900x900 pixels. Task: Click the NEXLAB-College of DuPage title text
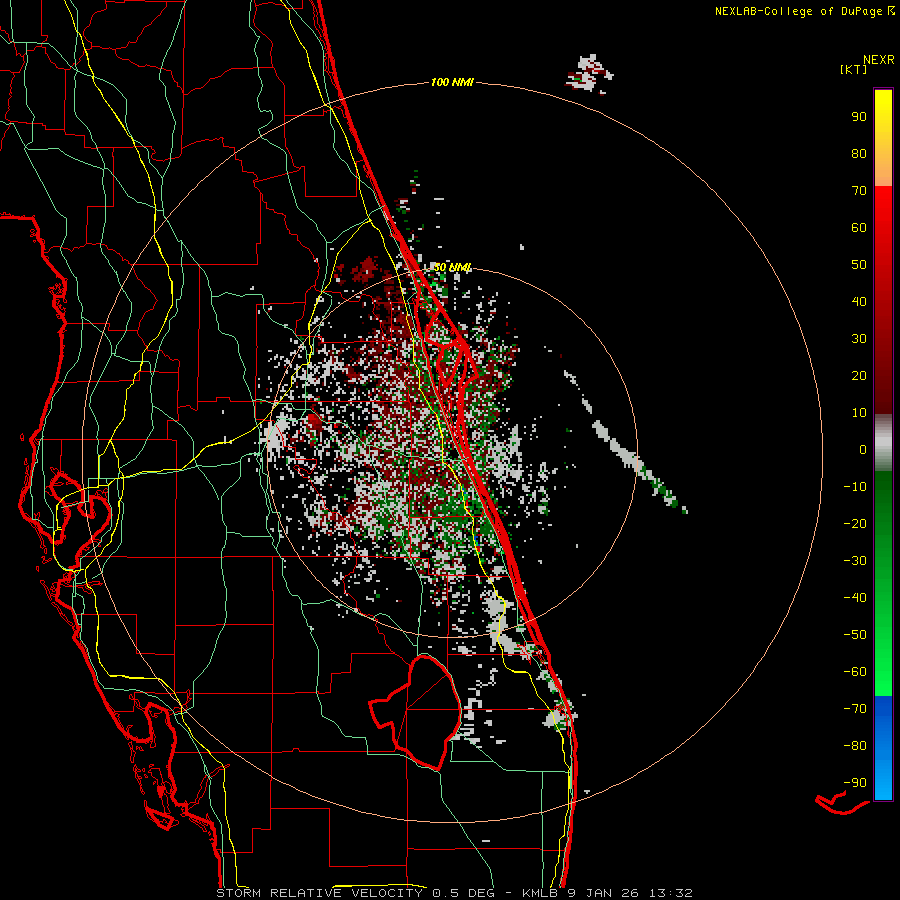tap(798, 11)
